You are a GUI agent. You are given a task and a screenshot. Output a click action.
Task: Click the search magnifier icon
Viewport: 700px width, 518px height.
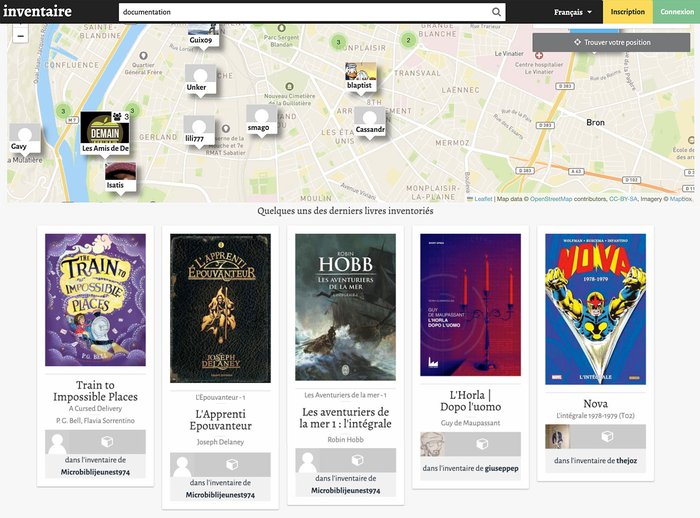[496, 12]
